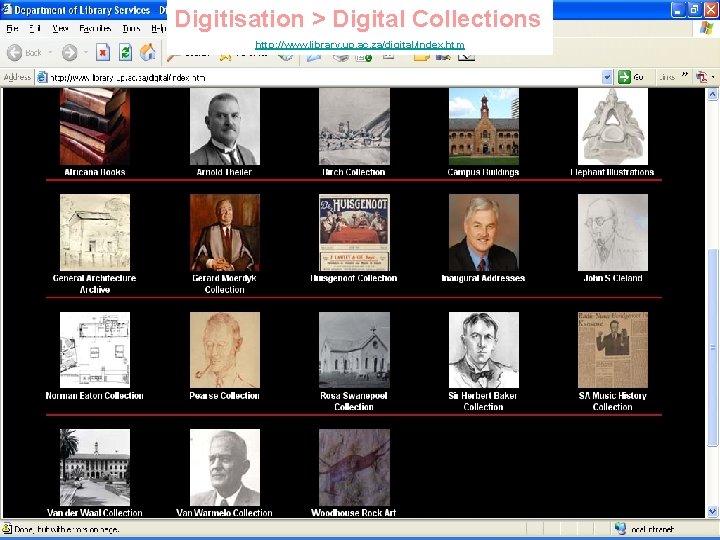
Task: Click the Forward arrow button
Action: pos(69,52)
